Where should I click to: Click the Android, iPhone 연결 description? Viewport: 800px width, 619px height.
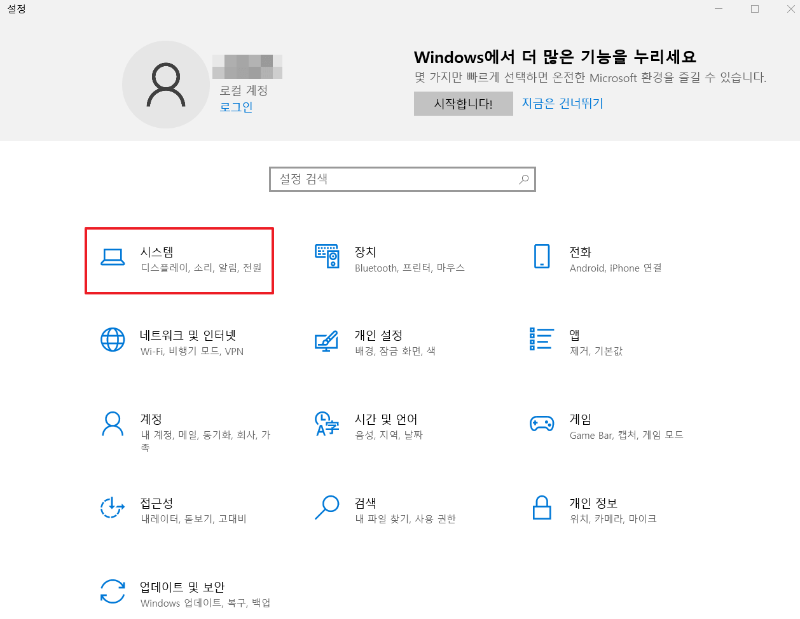pyautogui.click(x=615, y=267)
